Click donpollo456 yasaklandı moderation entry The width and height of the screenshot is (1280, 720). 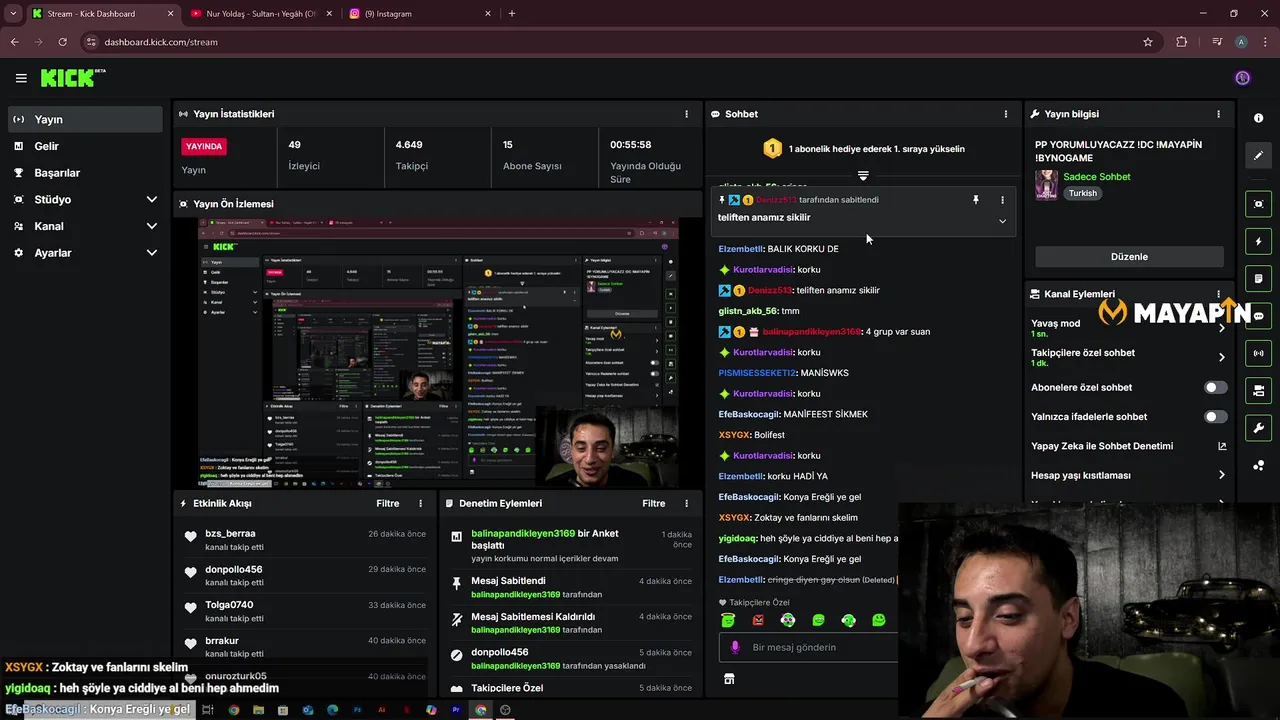coord(570,658)
